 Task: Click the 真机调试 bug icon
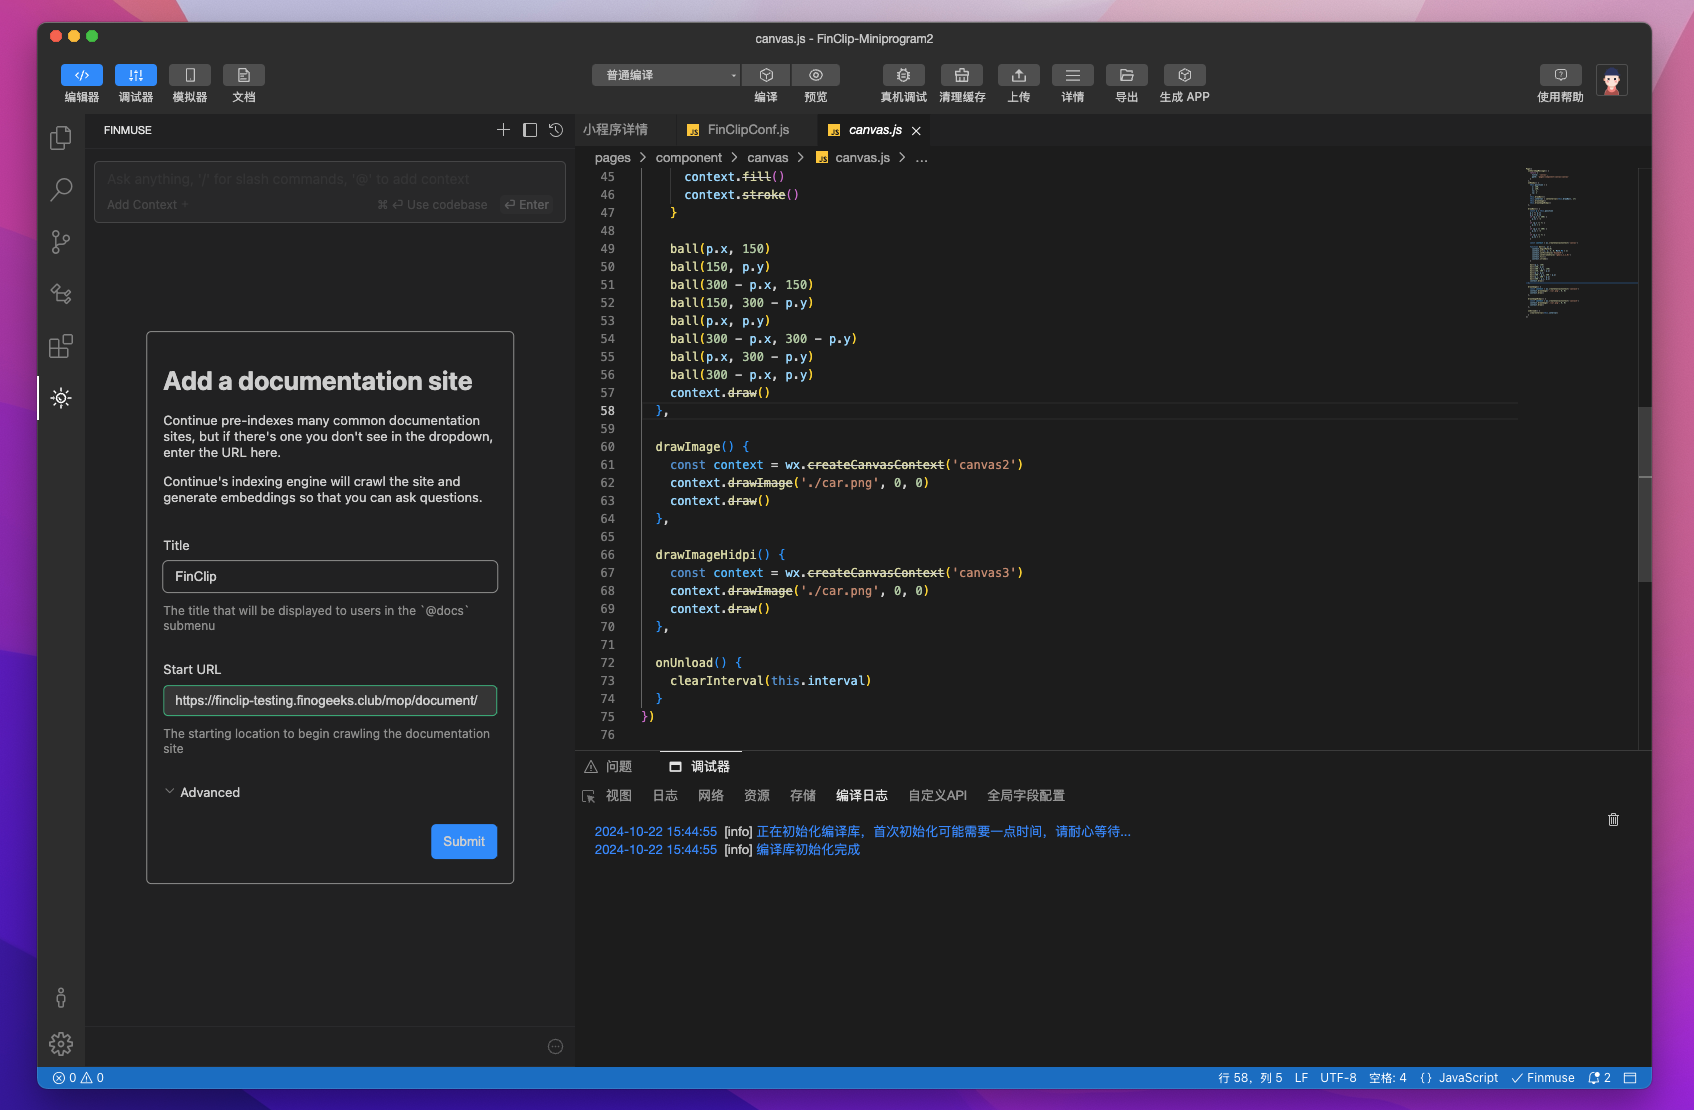pos(903,76)
